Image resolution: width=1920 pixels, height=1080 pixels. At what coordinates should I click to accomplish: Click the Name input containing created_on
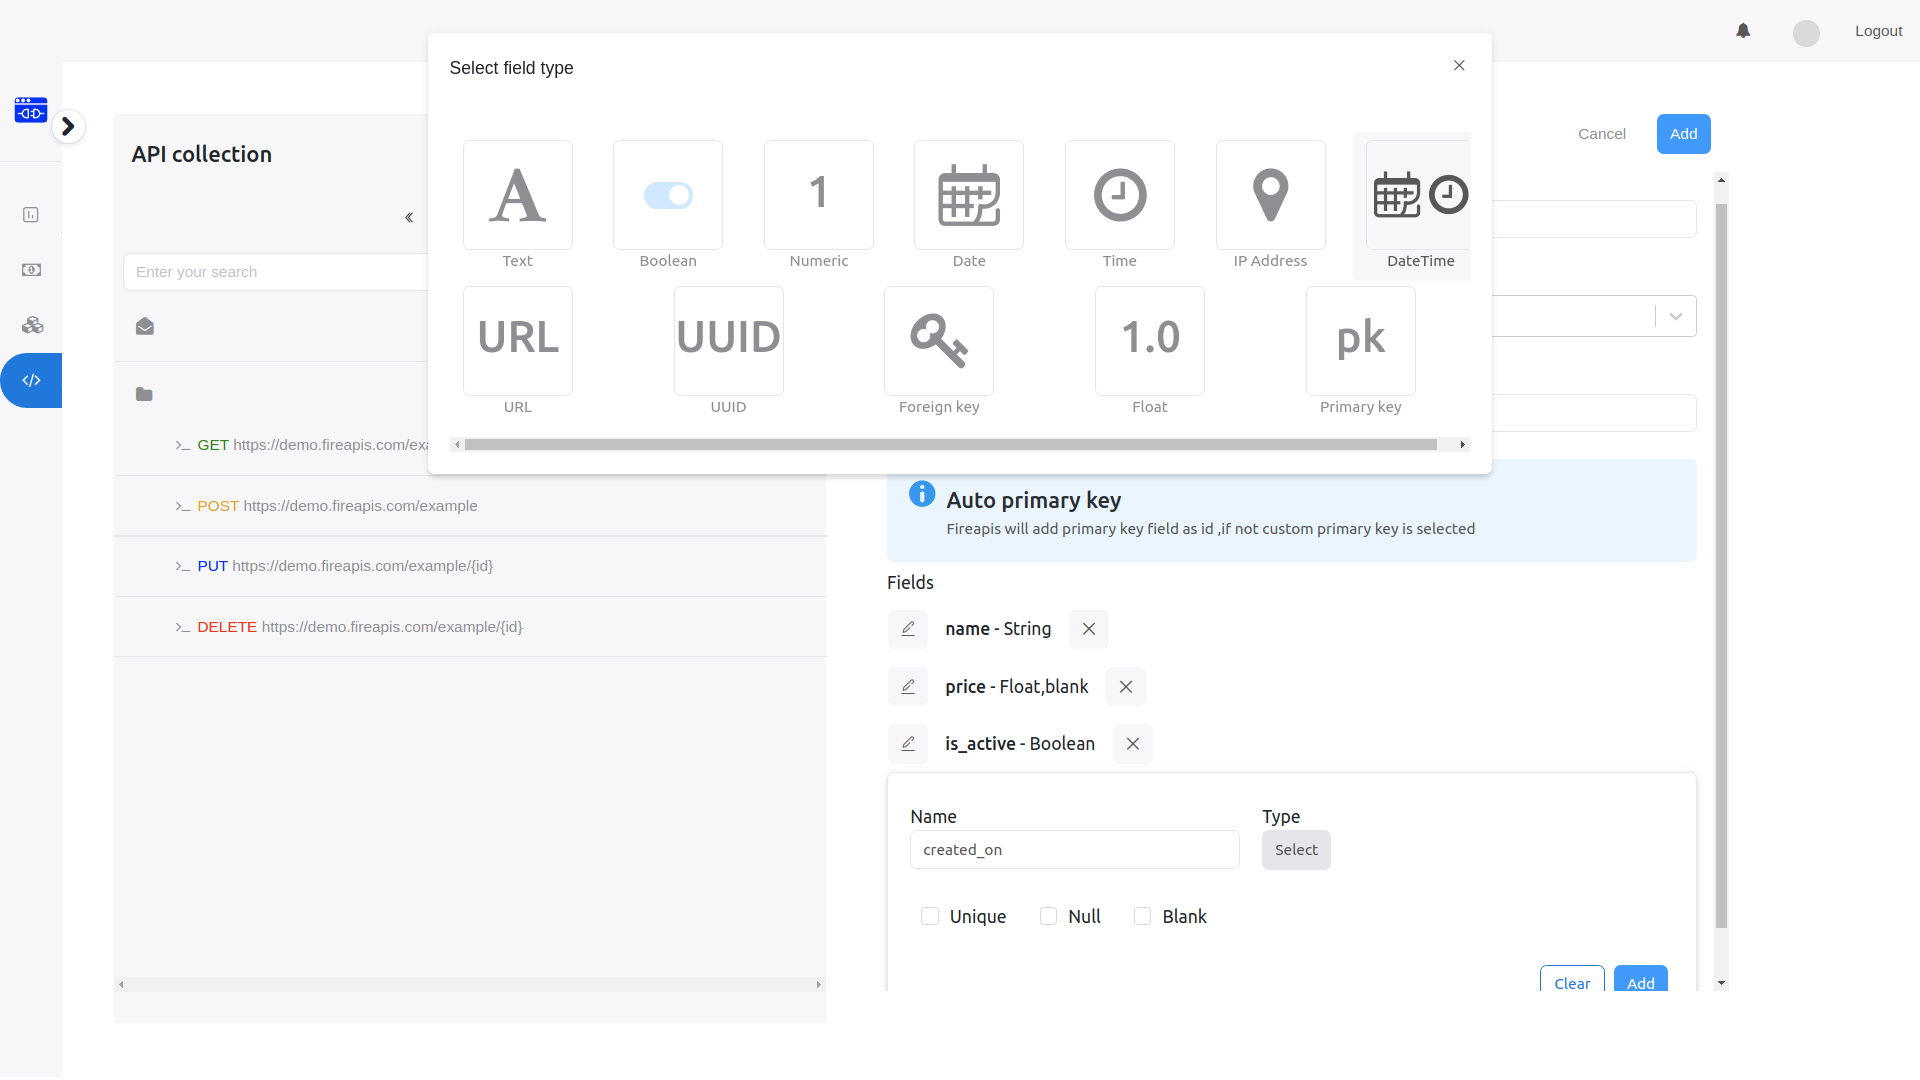coord(1075,850)
